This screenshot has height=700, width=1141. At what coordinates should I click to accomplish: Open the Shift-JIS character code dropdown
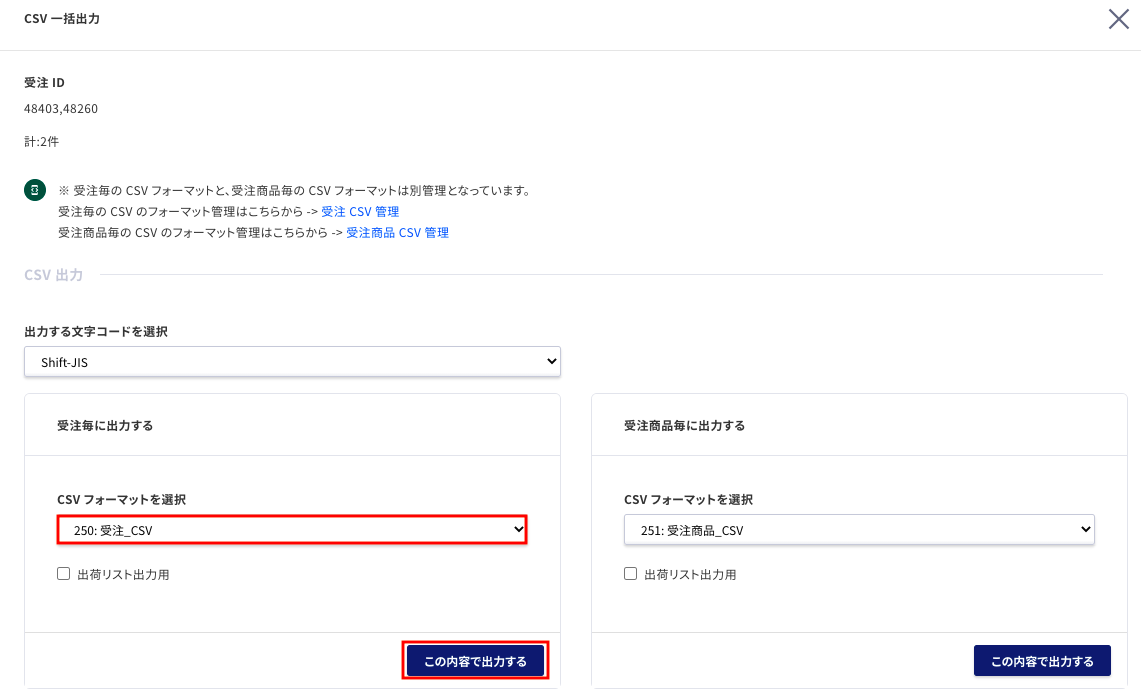[293, 362]
